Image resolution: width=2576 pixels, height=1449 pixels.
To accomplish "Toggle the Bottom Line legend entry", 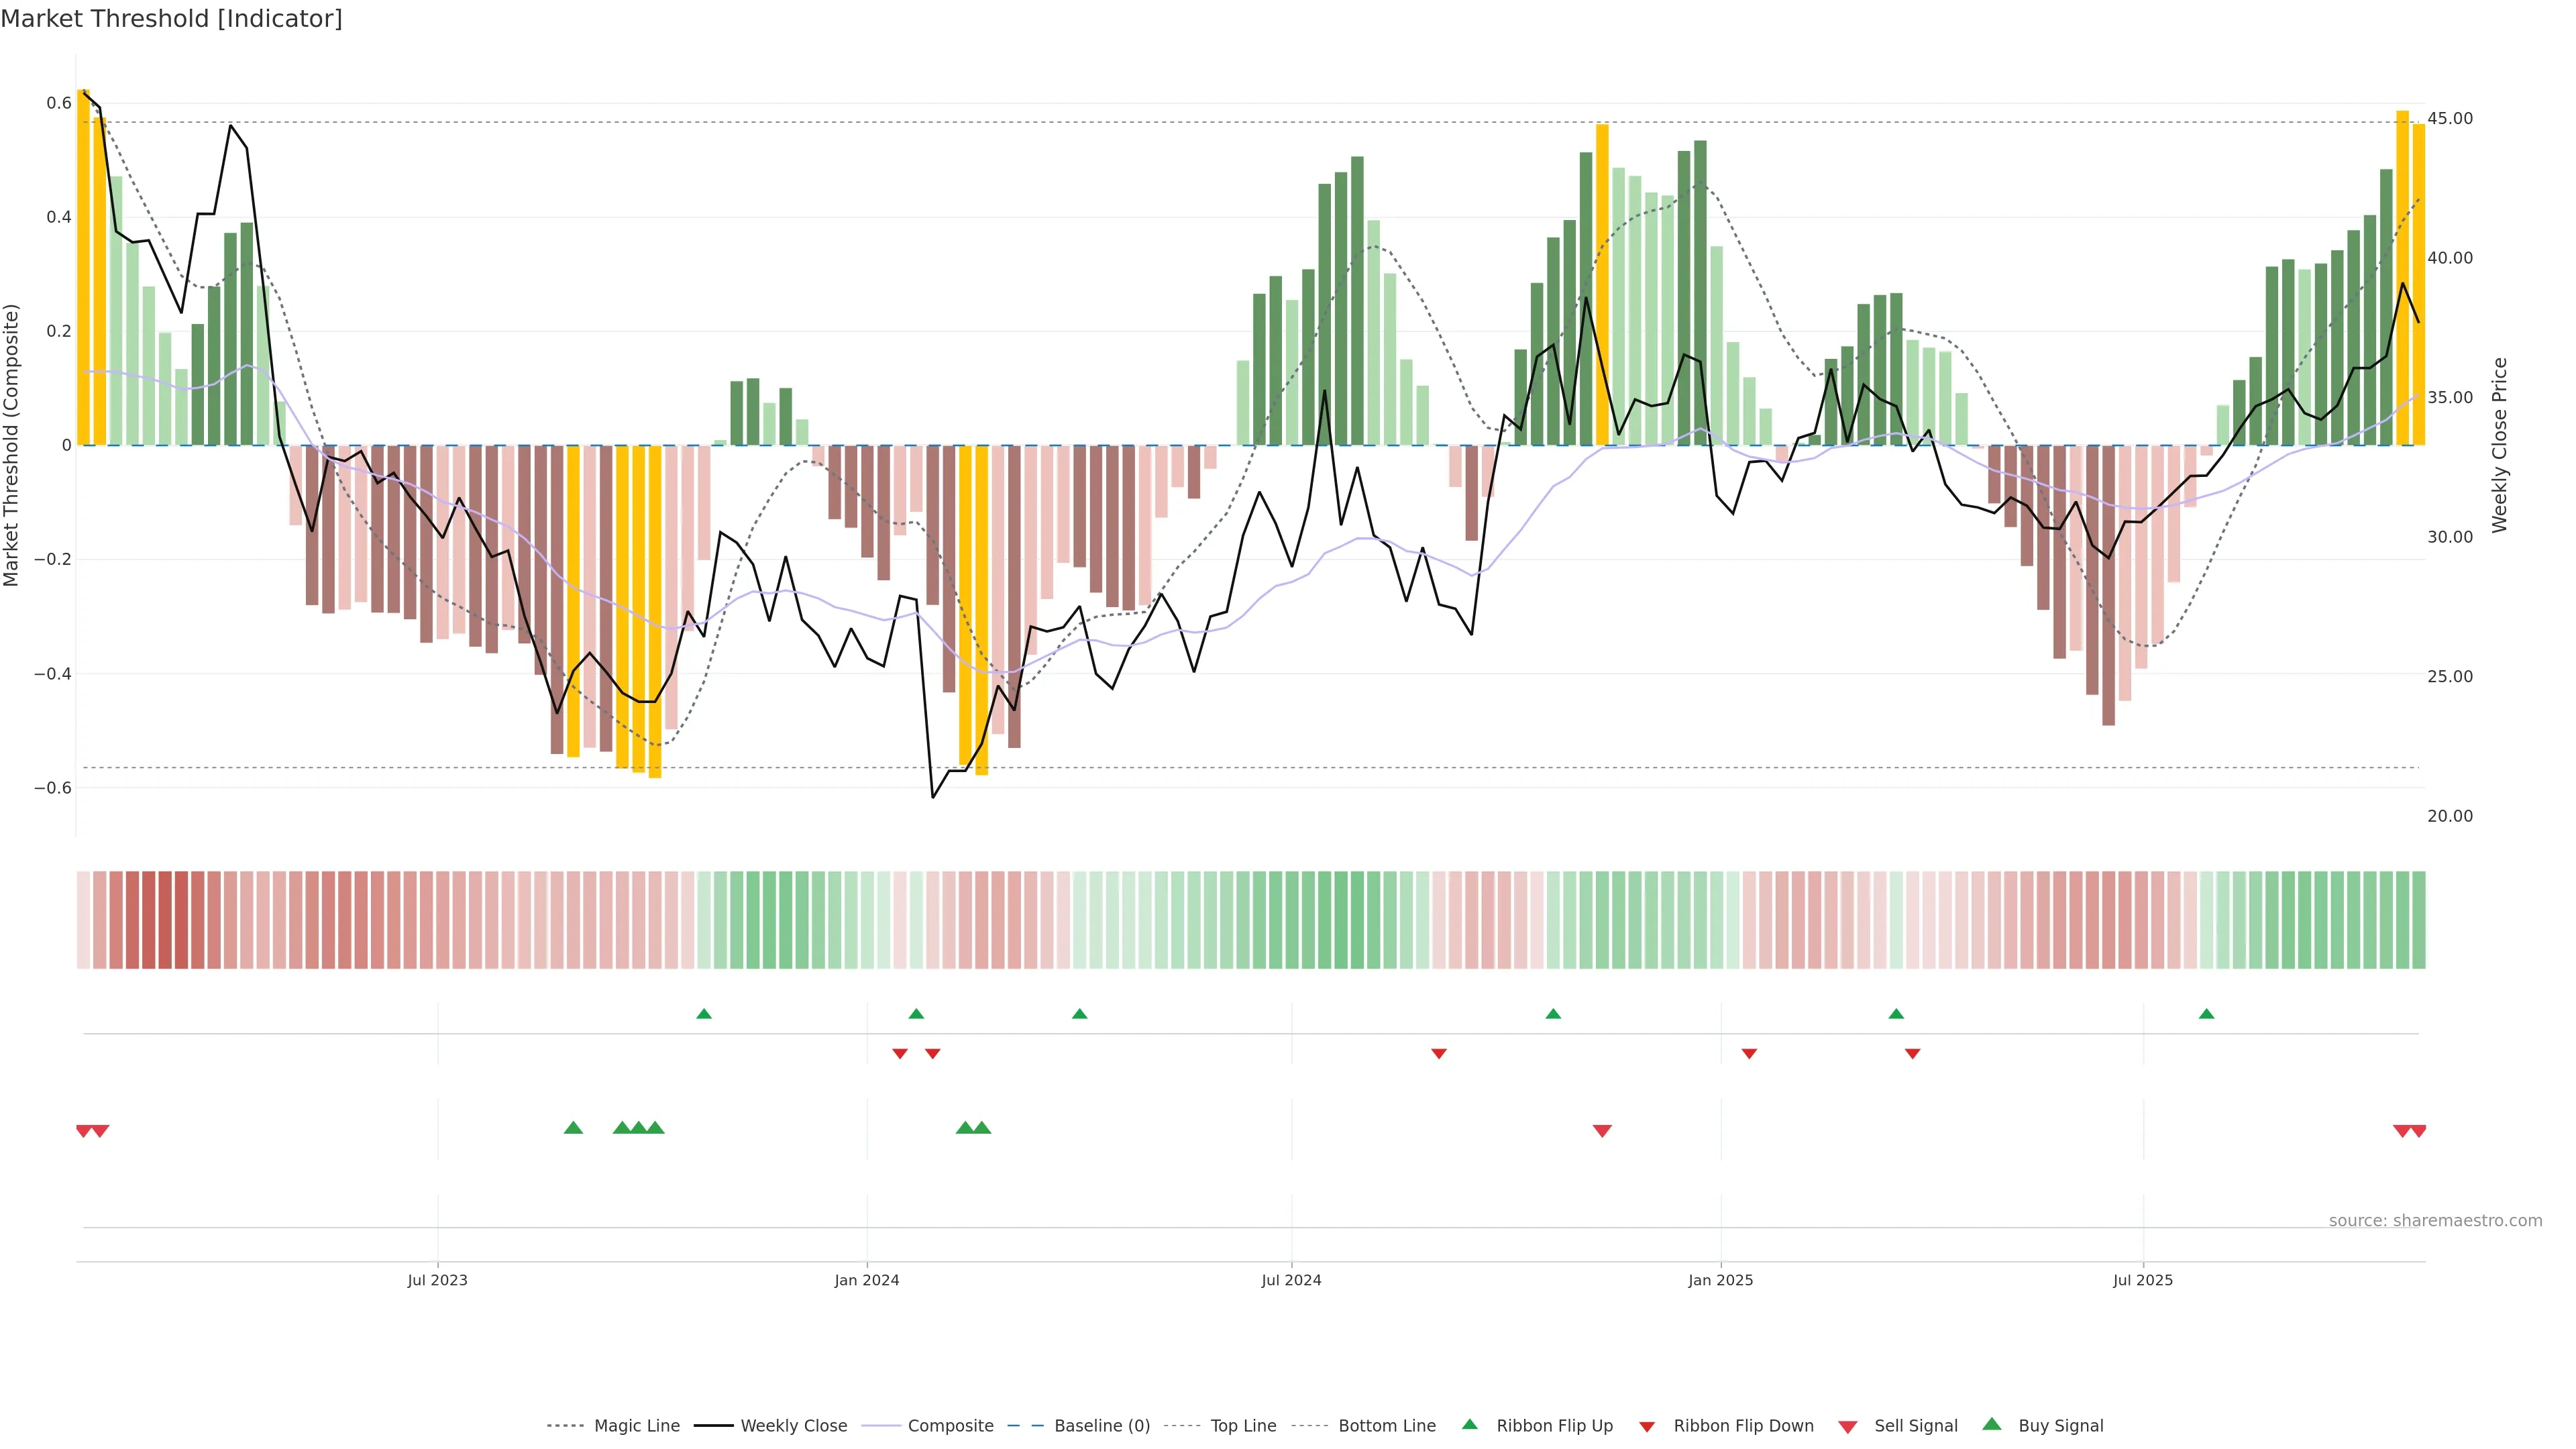I will (x=1386, y=1426).
